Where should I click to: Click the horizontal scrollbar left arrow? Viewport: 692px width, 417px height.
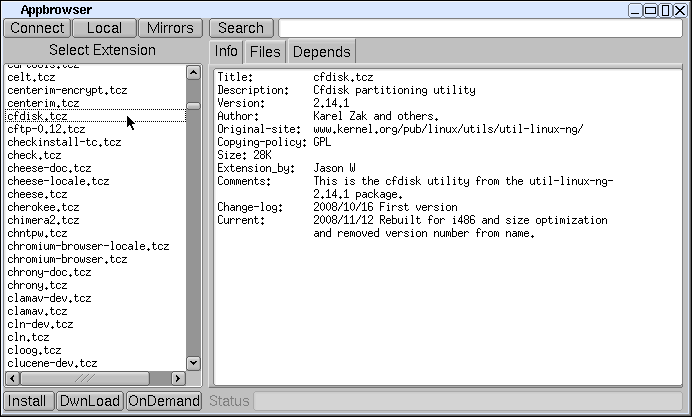pos(13,379)
